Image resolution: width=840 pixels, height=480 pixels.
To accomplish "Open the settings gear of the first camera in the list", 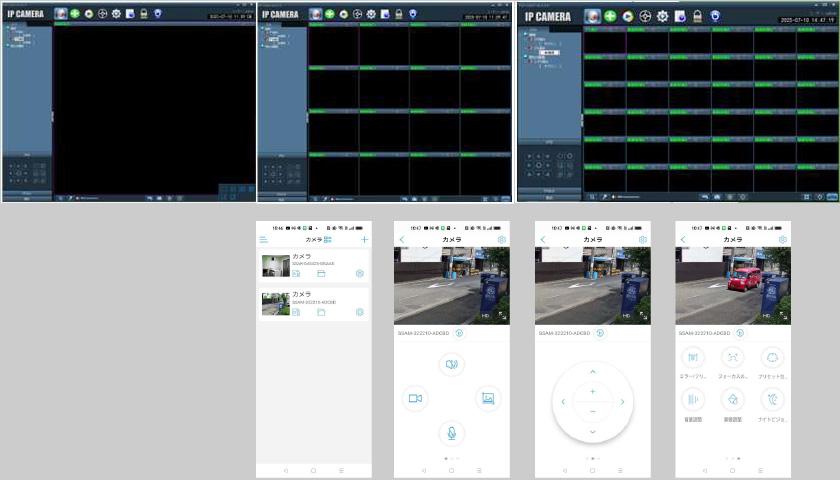I will [x=360, y=274].
